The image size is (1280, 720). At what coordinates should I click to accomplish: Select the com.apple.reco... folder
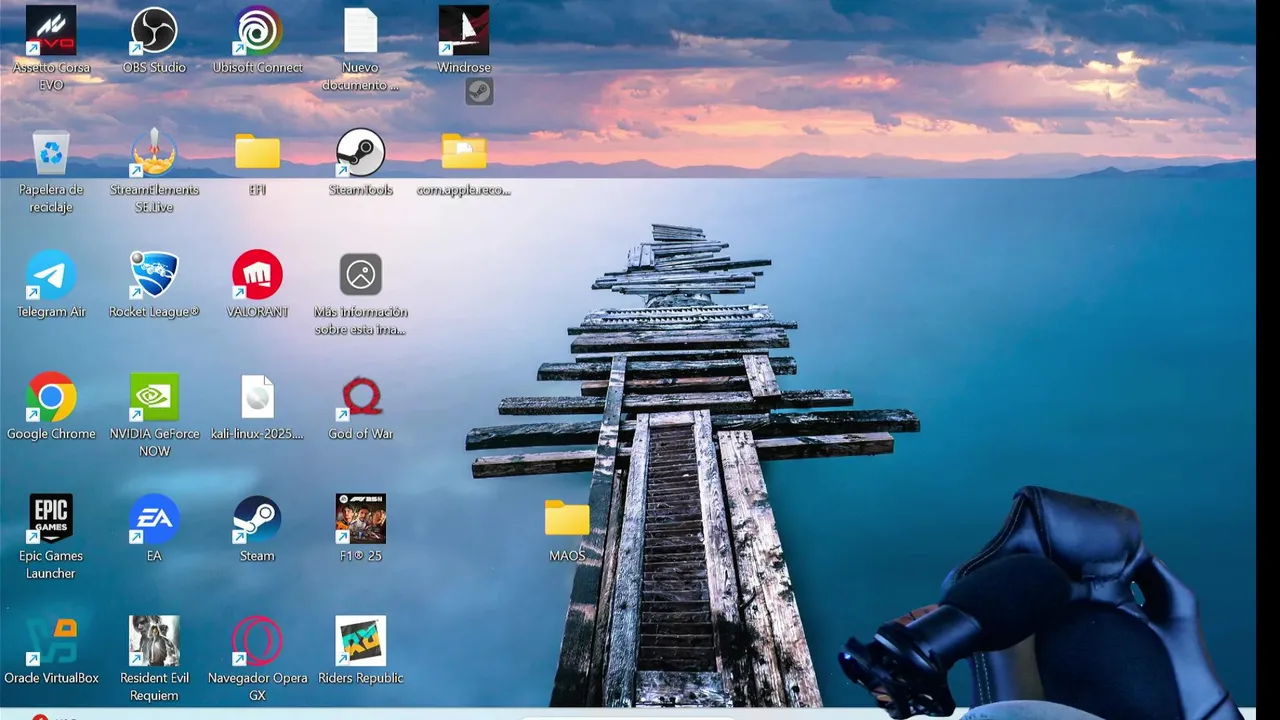click(464, 152)
